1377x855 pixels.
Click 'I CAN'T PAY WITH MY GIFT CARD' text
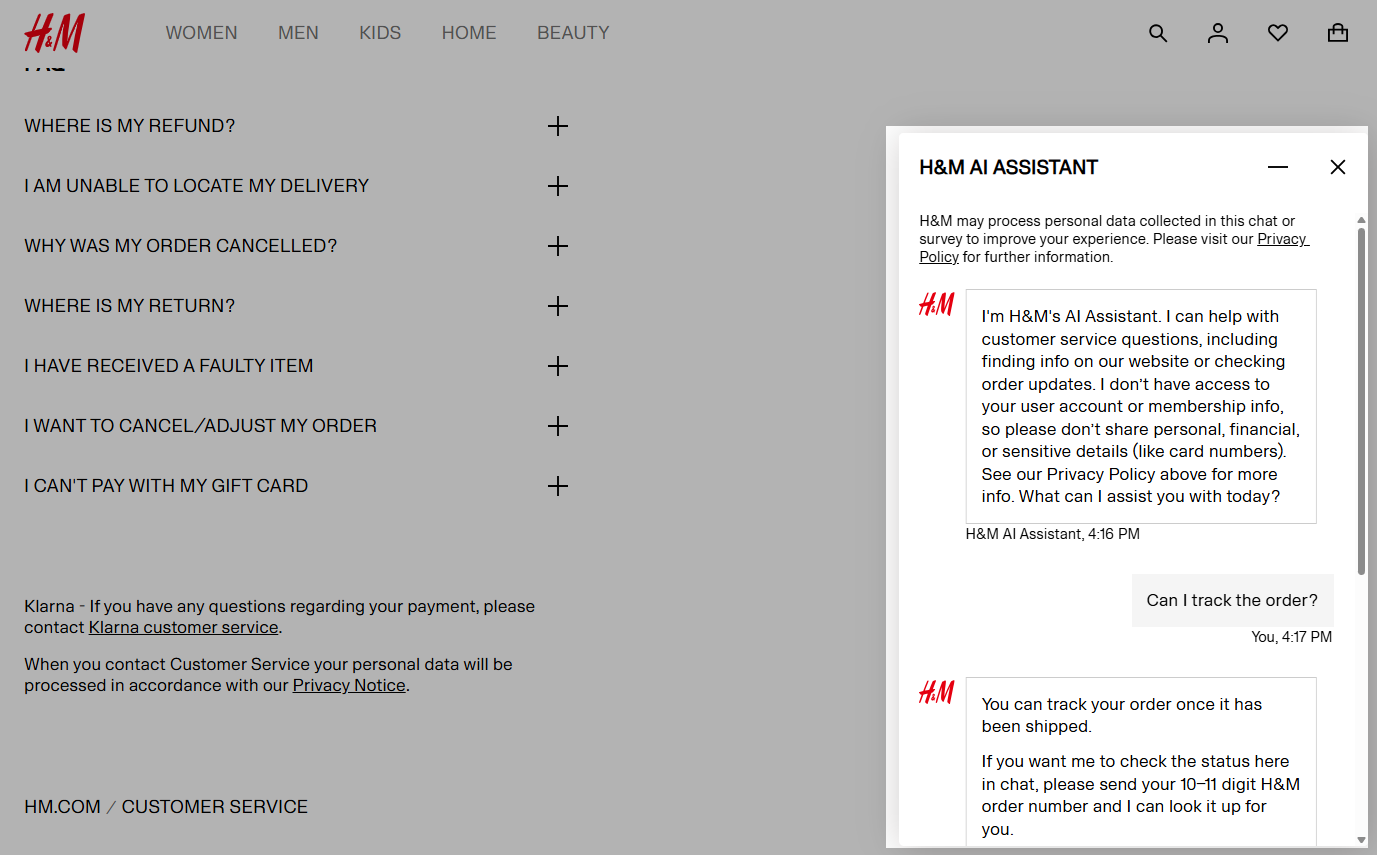(x=166, y=486)
